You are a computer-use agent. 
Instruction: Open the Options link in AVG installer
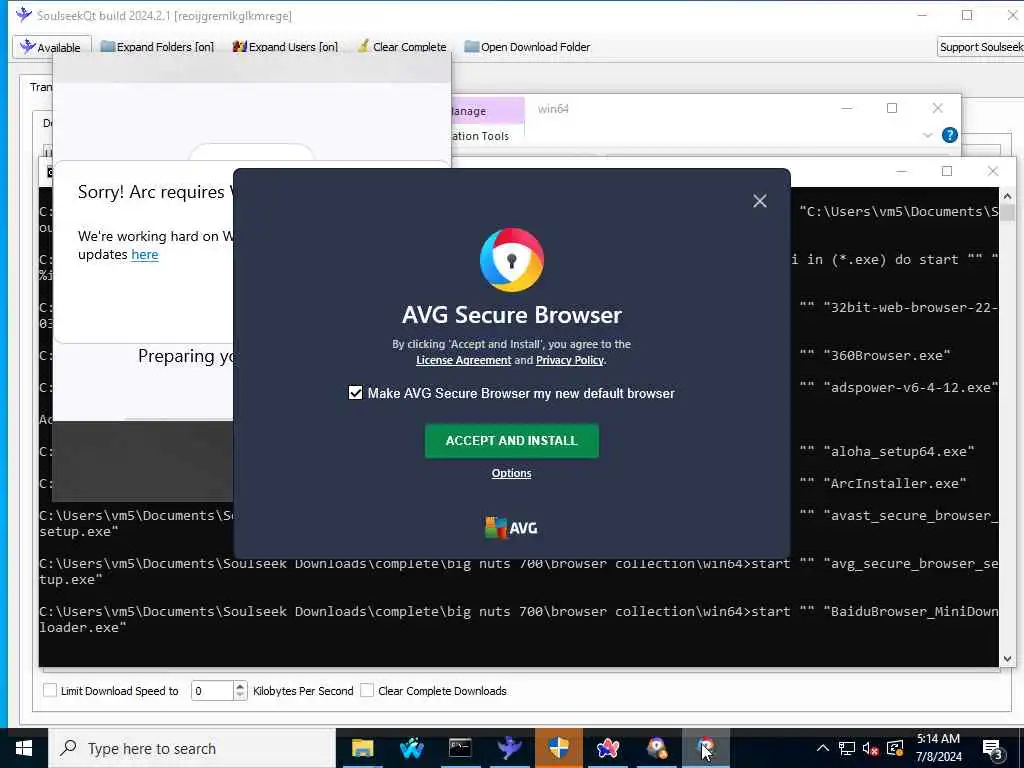click(511, 473)
